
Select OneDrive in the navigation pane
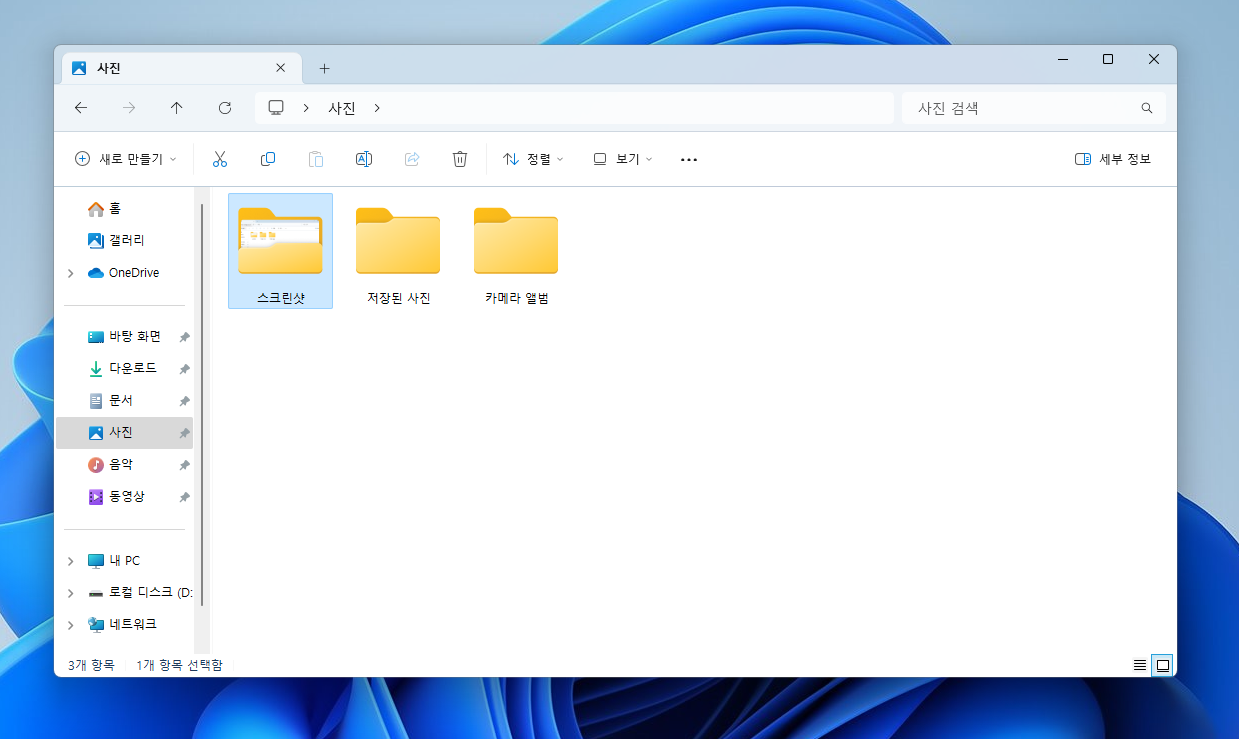point(124,272)
